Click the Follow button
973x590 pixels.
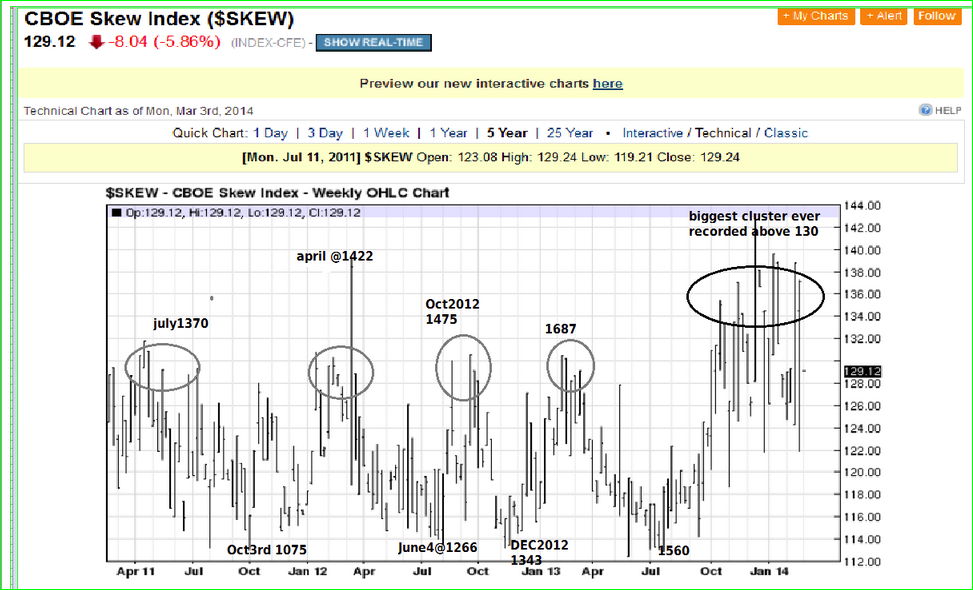[936, 16]
